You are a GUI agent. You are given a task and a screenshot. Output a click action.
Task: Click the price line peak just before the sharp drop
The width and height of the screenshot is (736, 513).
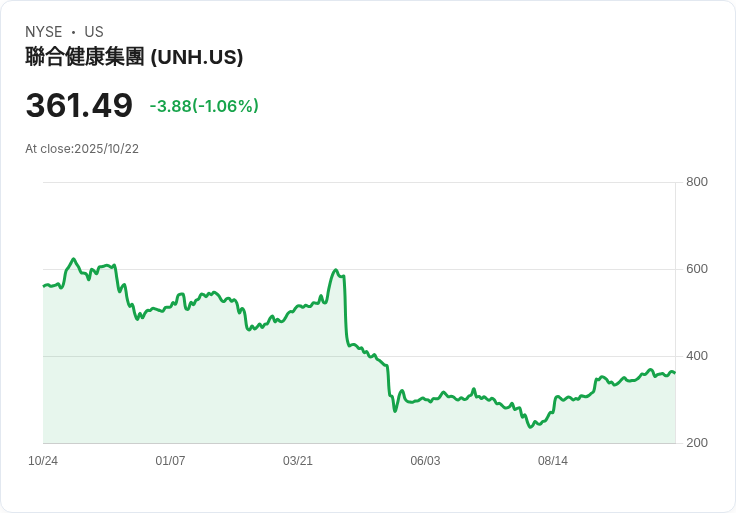(x=336, y=270)
